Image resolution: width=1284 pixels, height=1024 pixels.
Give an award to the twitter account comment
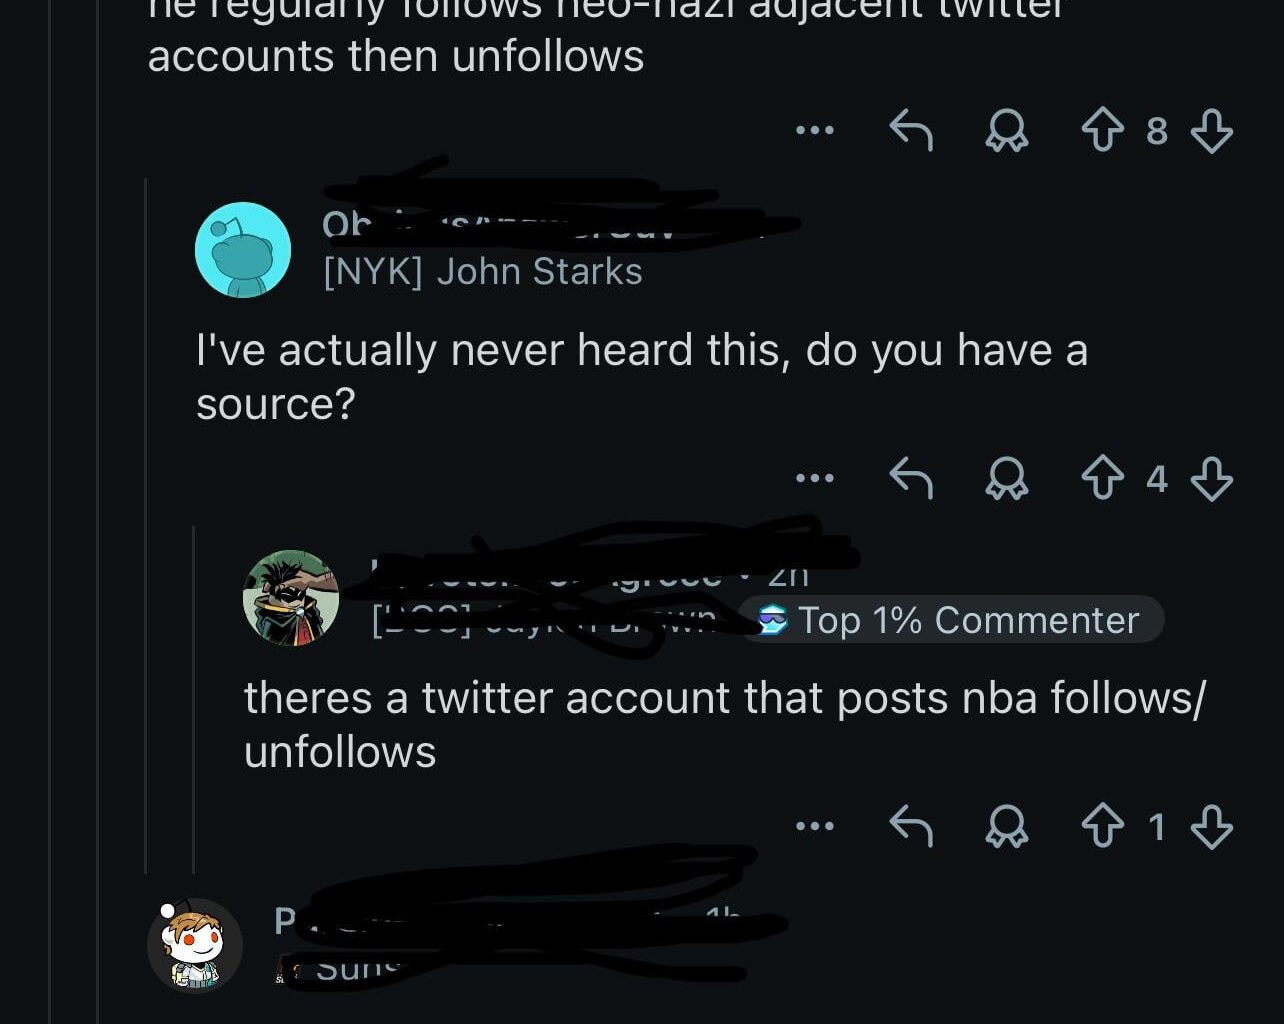(x=1008, y=826)
